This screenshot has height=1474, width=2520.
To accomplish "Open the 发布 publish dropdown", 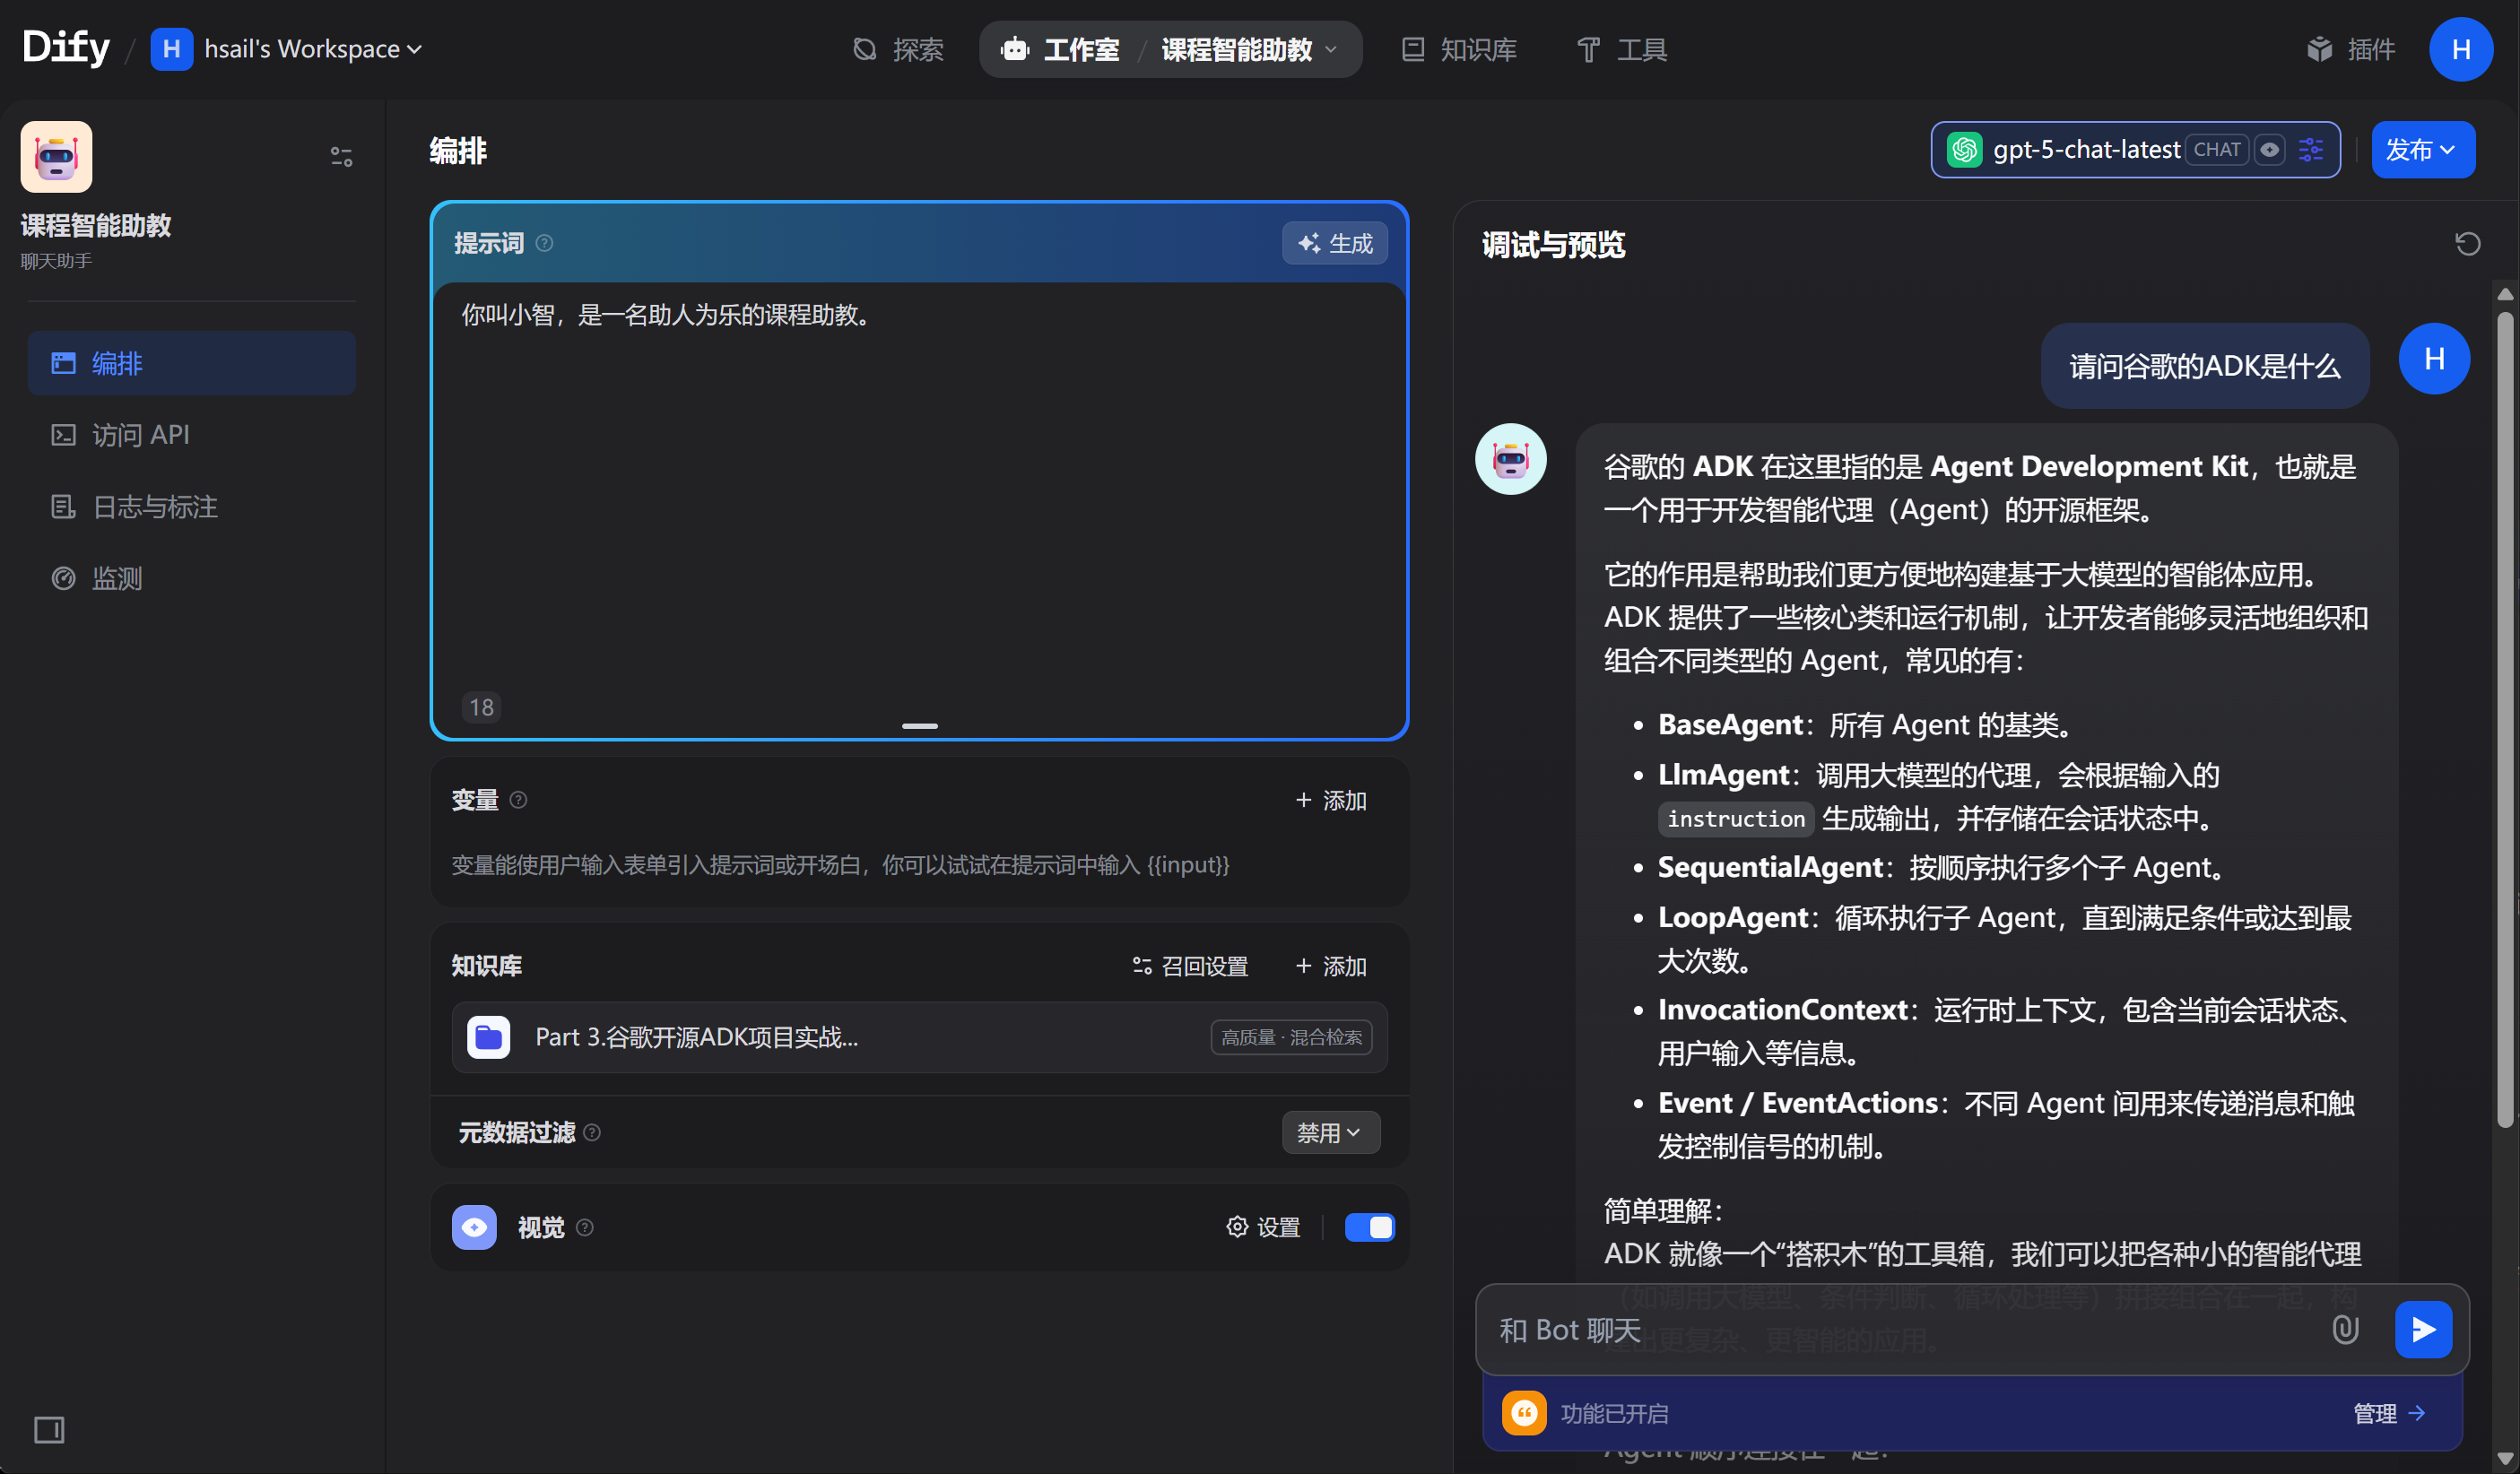I will point(2422,150).
